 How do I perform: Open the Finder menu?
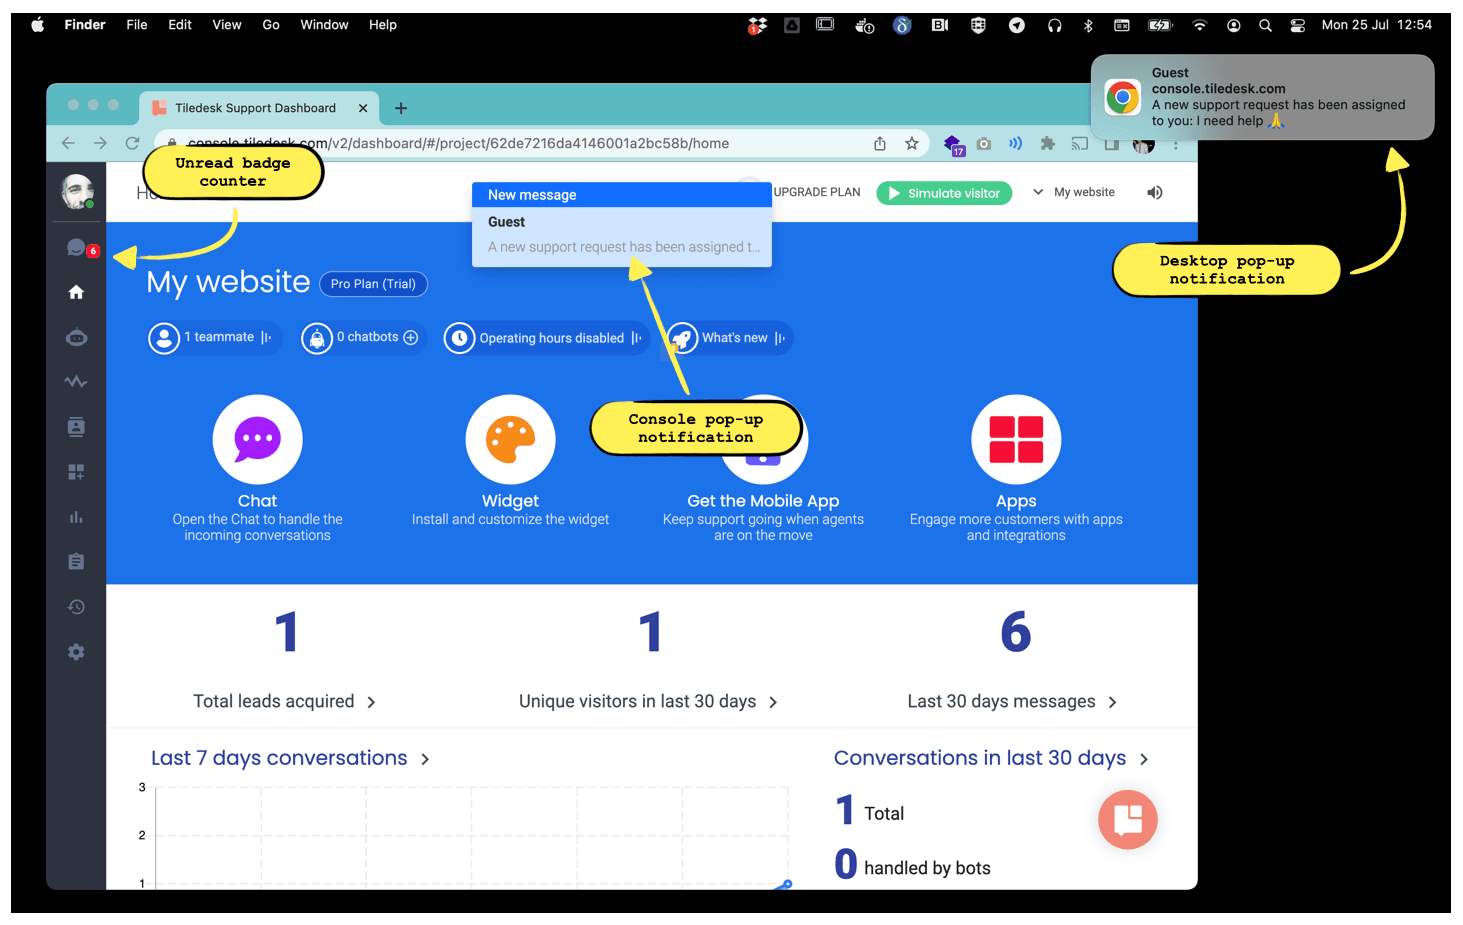point(85,25)
